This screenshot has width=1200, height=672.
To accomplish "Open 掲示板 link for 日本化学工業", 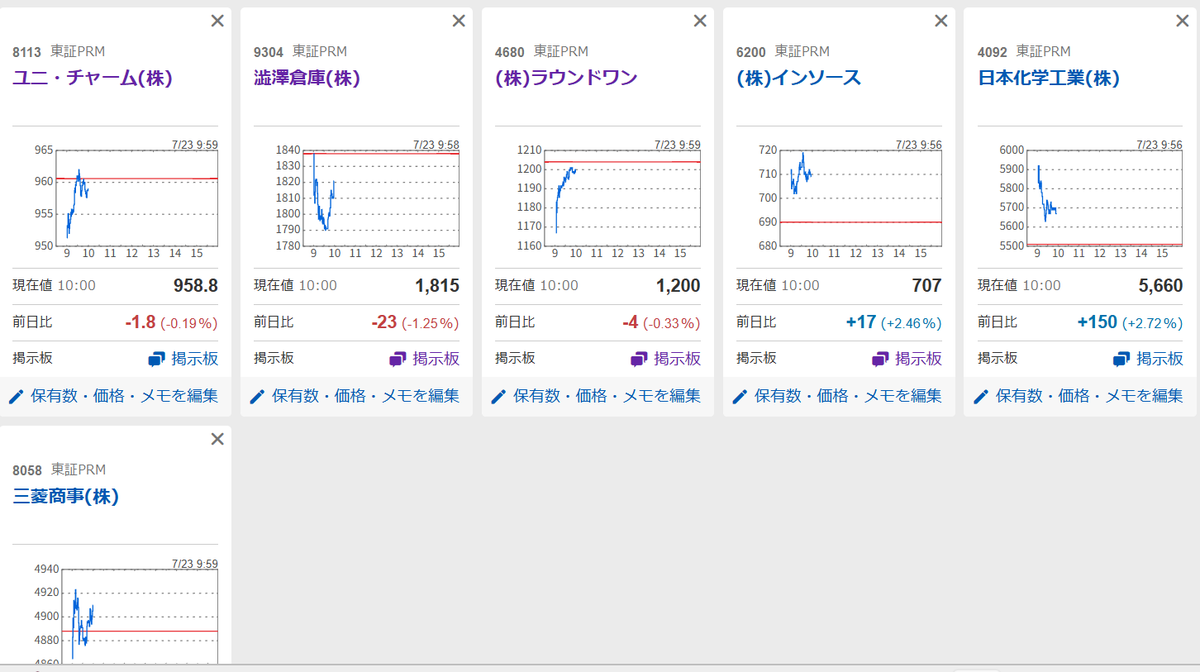I will (1148, 358).
